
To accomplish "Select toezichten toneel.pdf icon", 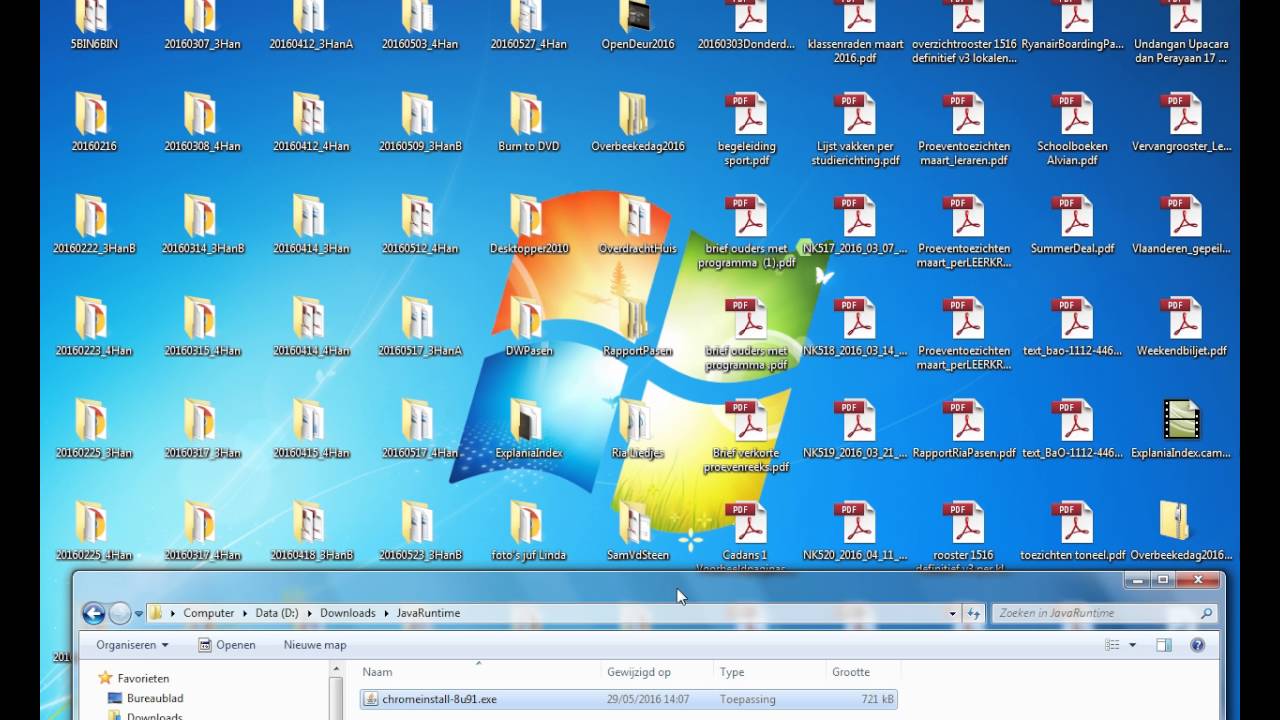I will tap(1073, 522).
